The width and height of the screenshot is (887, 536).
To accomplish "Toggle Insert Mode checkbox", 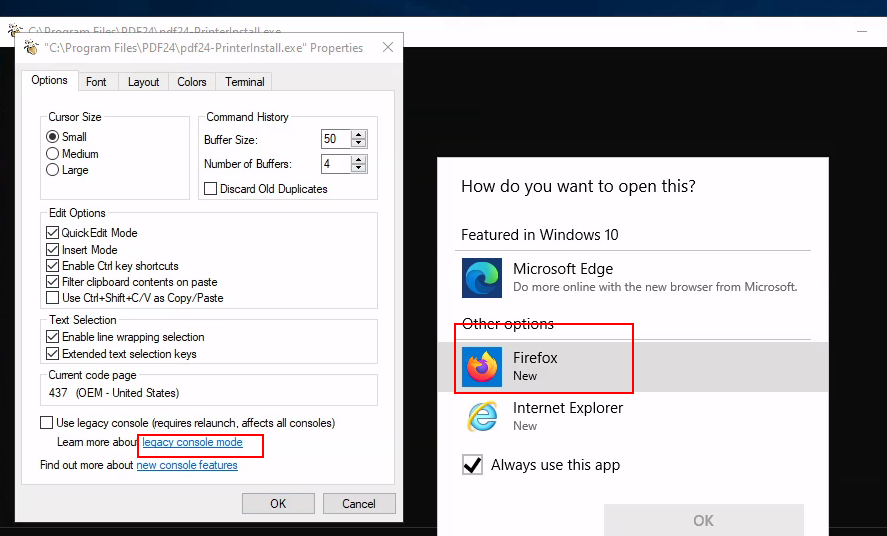I will coord(53,249).
